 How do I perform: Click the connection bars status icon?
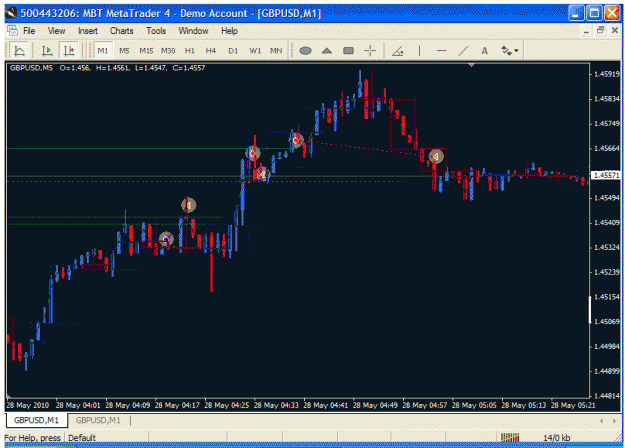pos(510,438)
